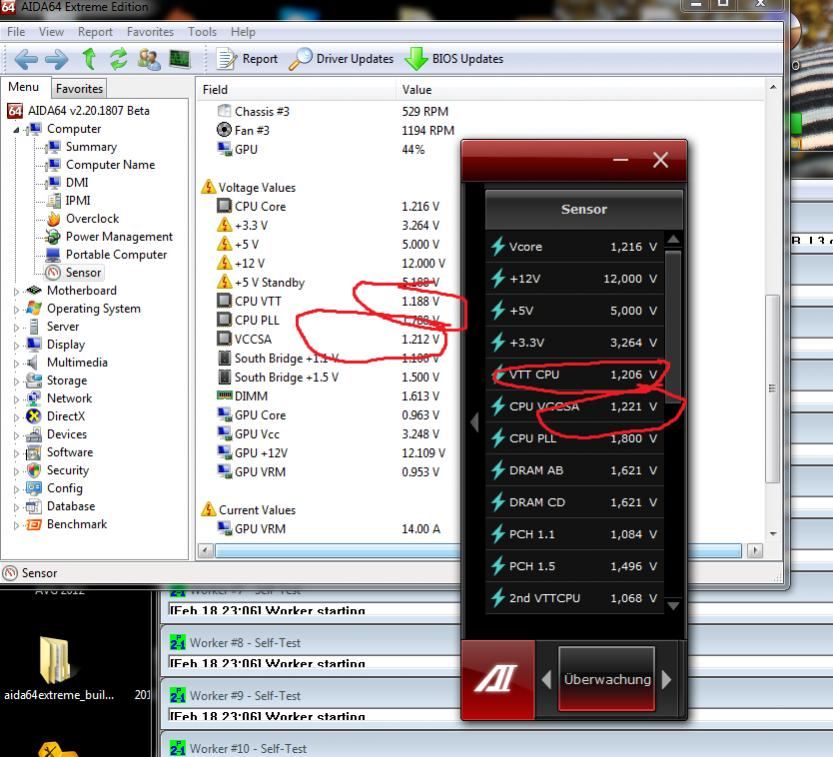
Task: Select the DIMM voltage row
Action: (329, 396)
